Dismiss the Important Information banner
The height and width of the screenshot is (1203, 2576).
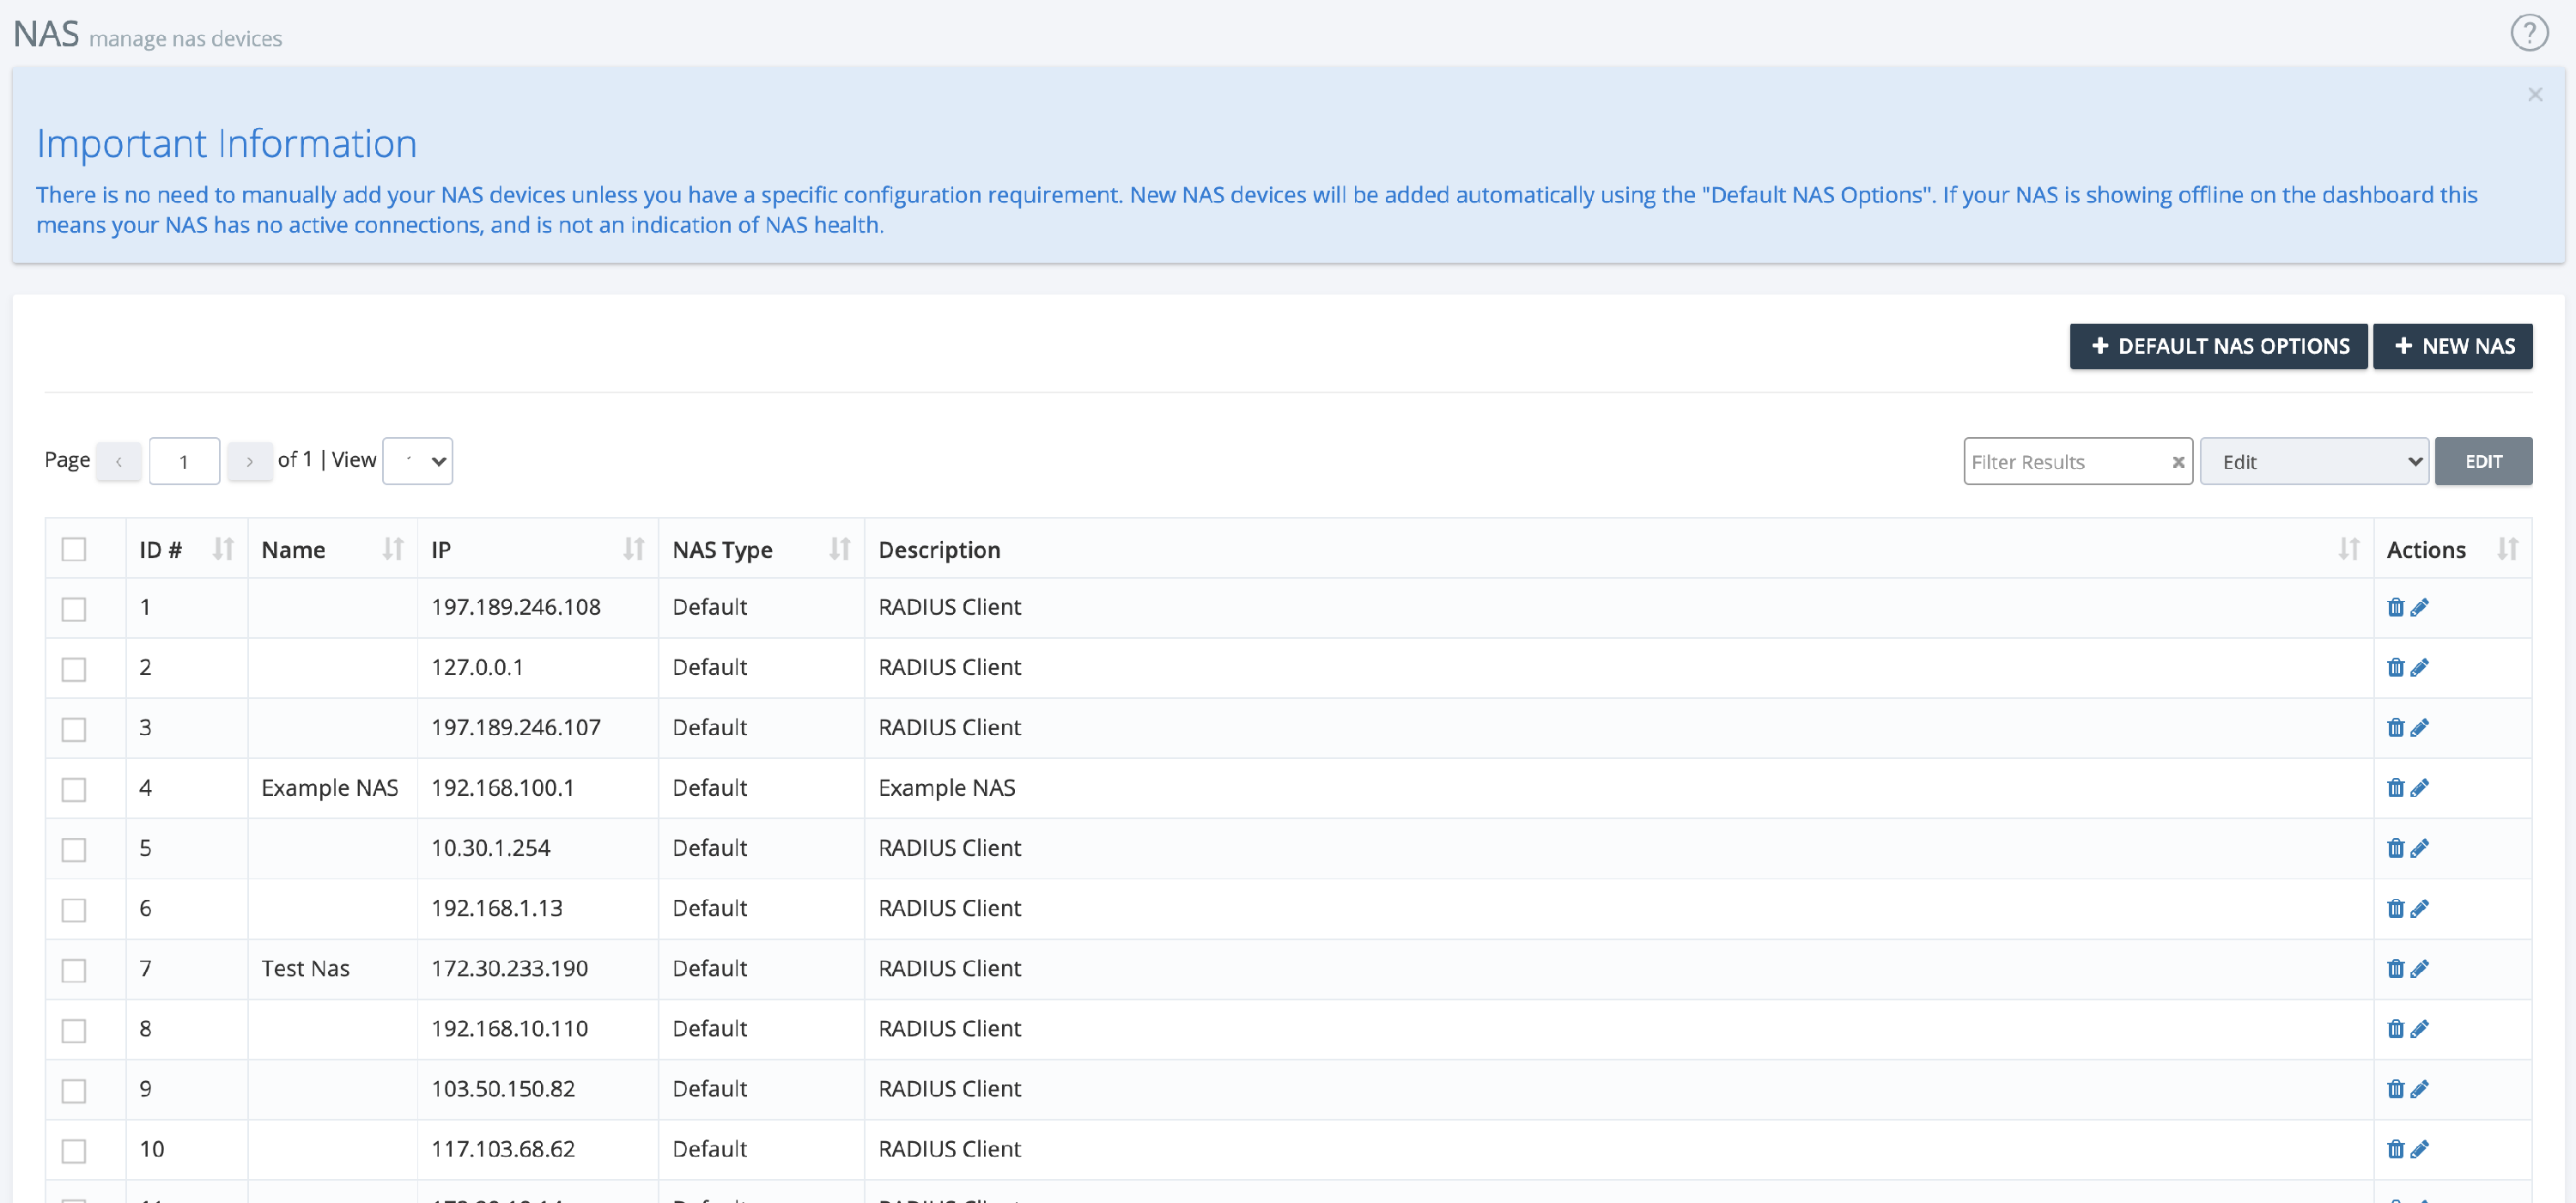coord(2534,95)
